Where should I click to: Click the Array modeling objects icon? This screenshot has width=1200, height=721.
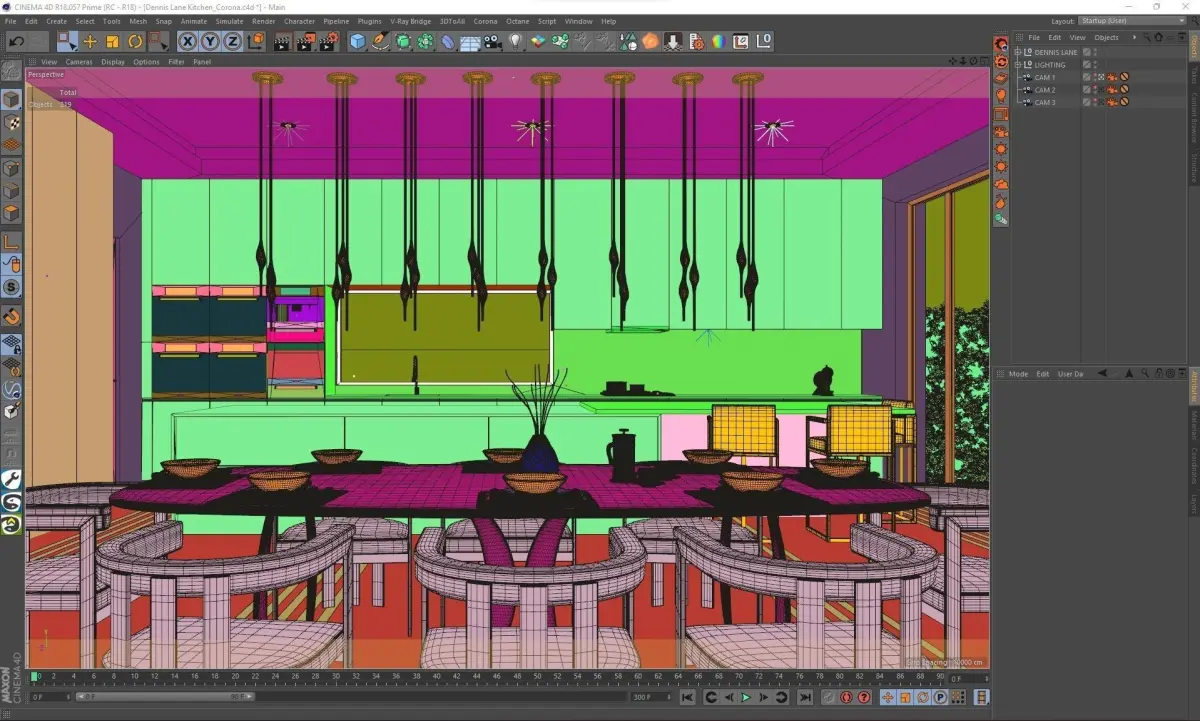coord(425,41)
